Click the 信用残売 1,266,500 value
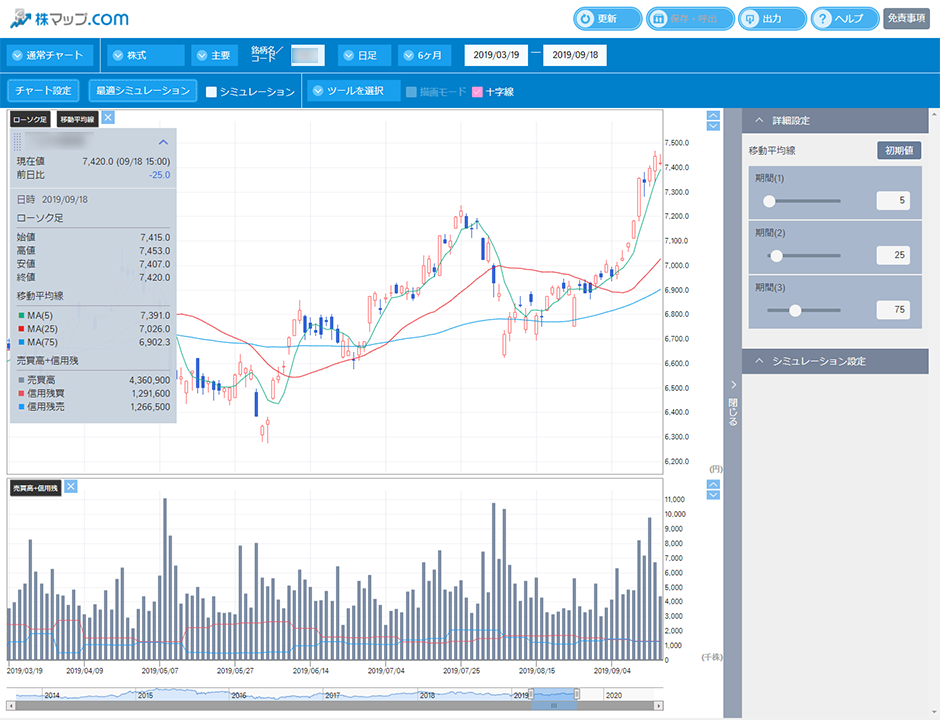 coord(150,406)
